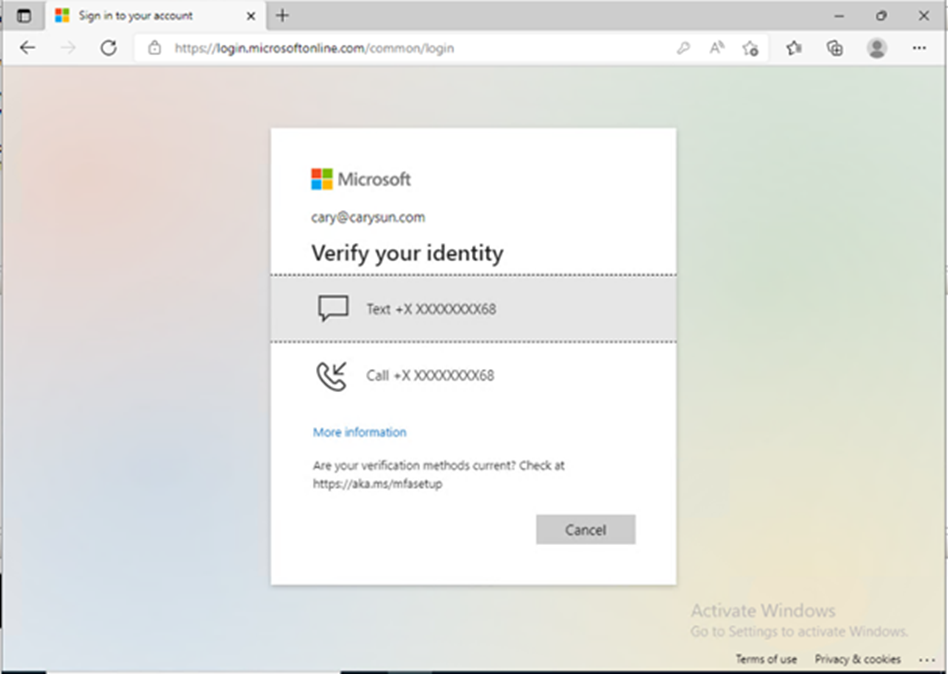Restore down the browser window
This screenshot has height=674, width=948.
881,16
